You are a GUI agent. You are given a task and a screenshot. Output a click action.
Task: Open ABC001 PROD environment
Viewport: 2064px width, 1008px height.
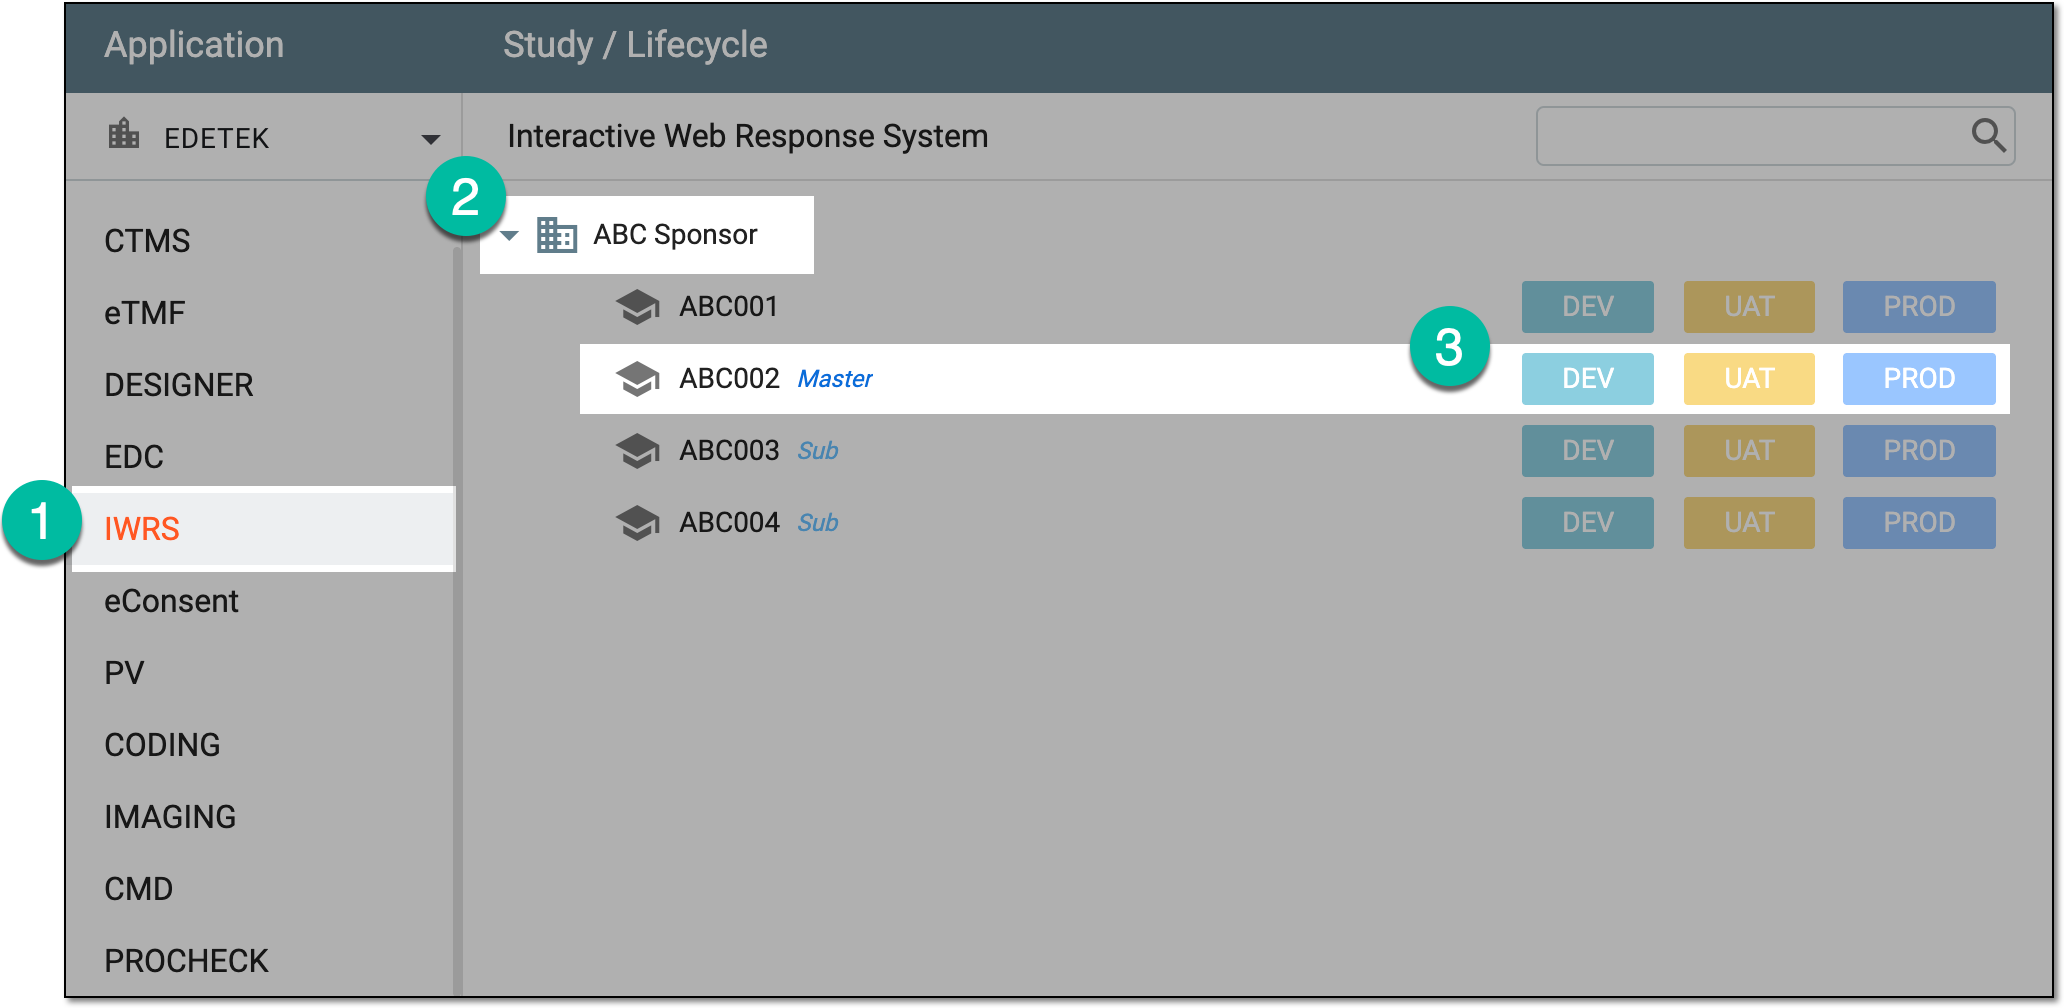coord(1919,307)
